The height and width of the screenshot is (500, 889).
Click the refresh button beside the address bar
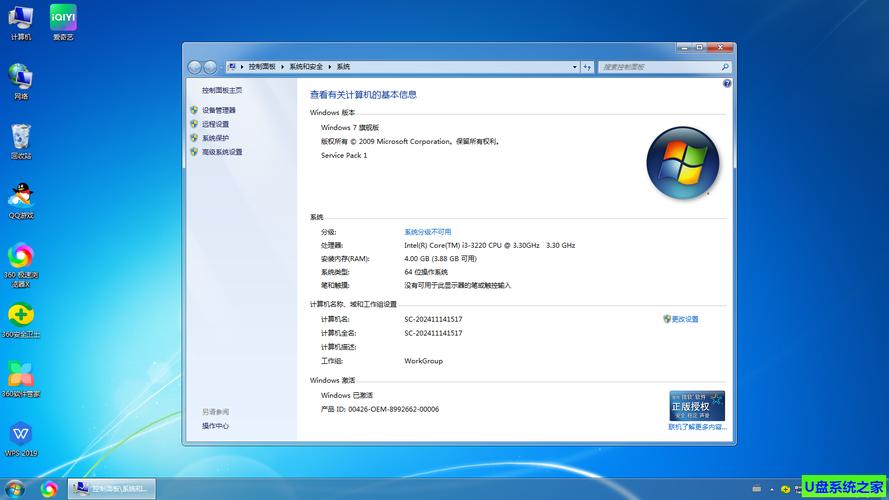(x=587, y=67)
